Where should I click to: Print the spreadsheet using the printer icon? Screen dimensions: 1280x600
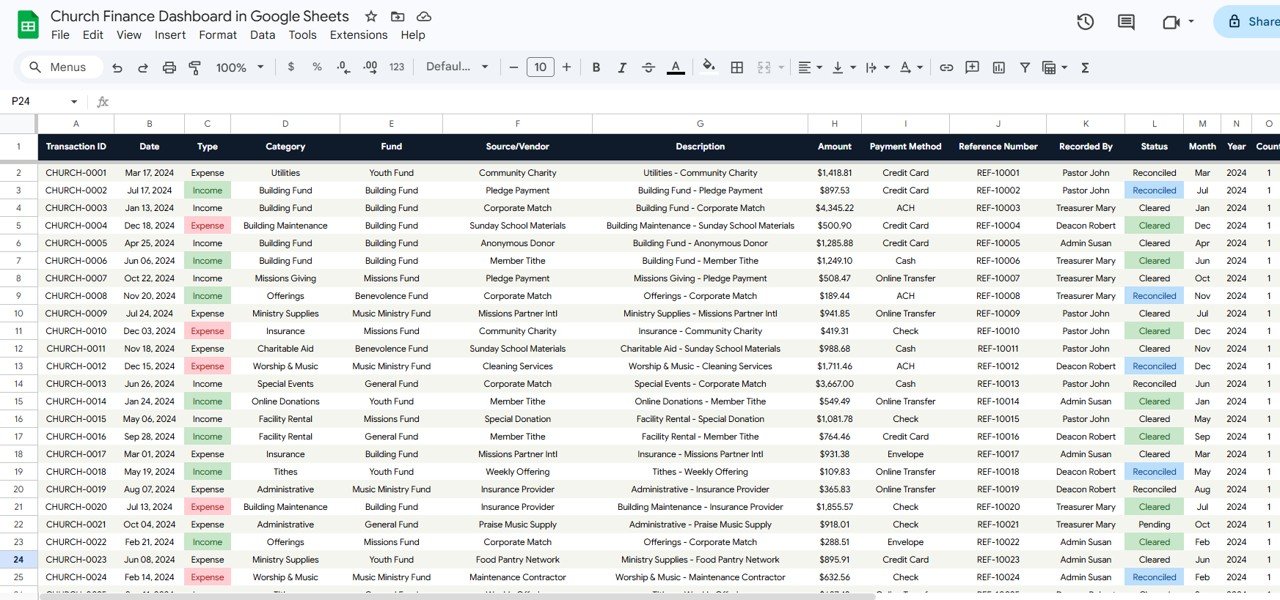pyautogui.click(x=169, y=67)
